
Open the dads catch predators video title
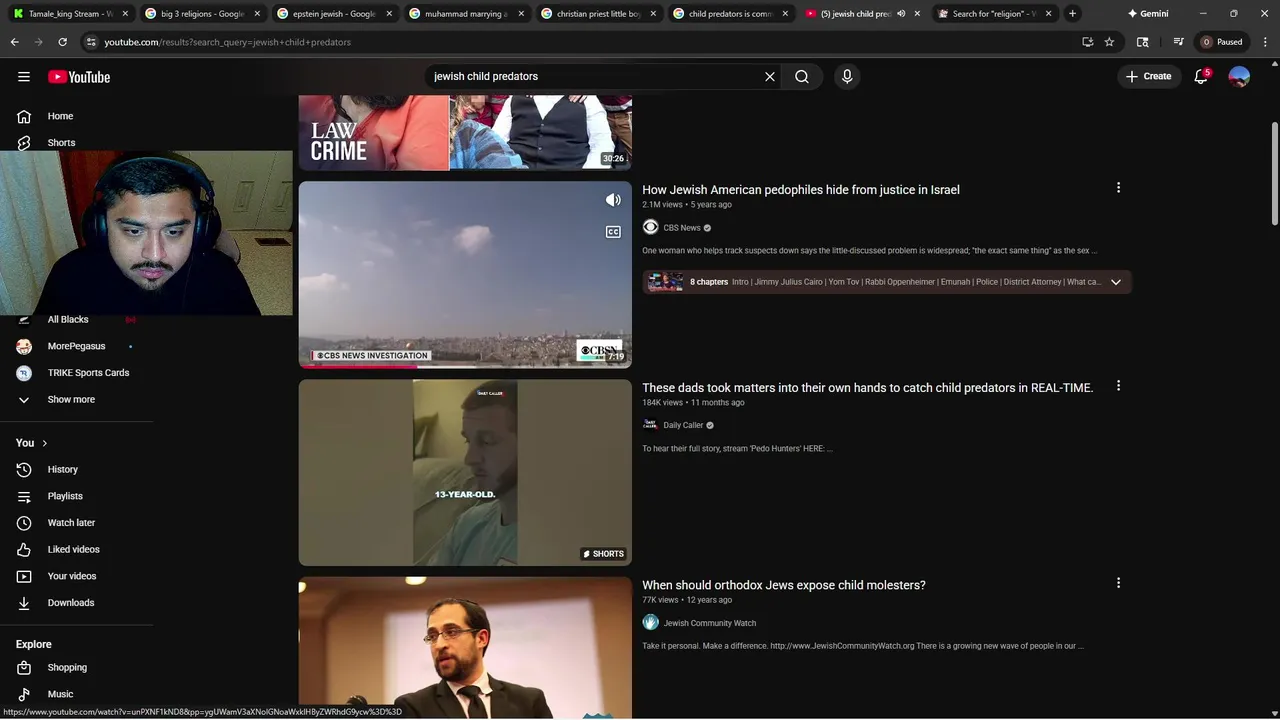(x=867, y=388)
